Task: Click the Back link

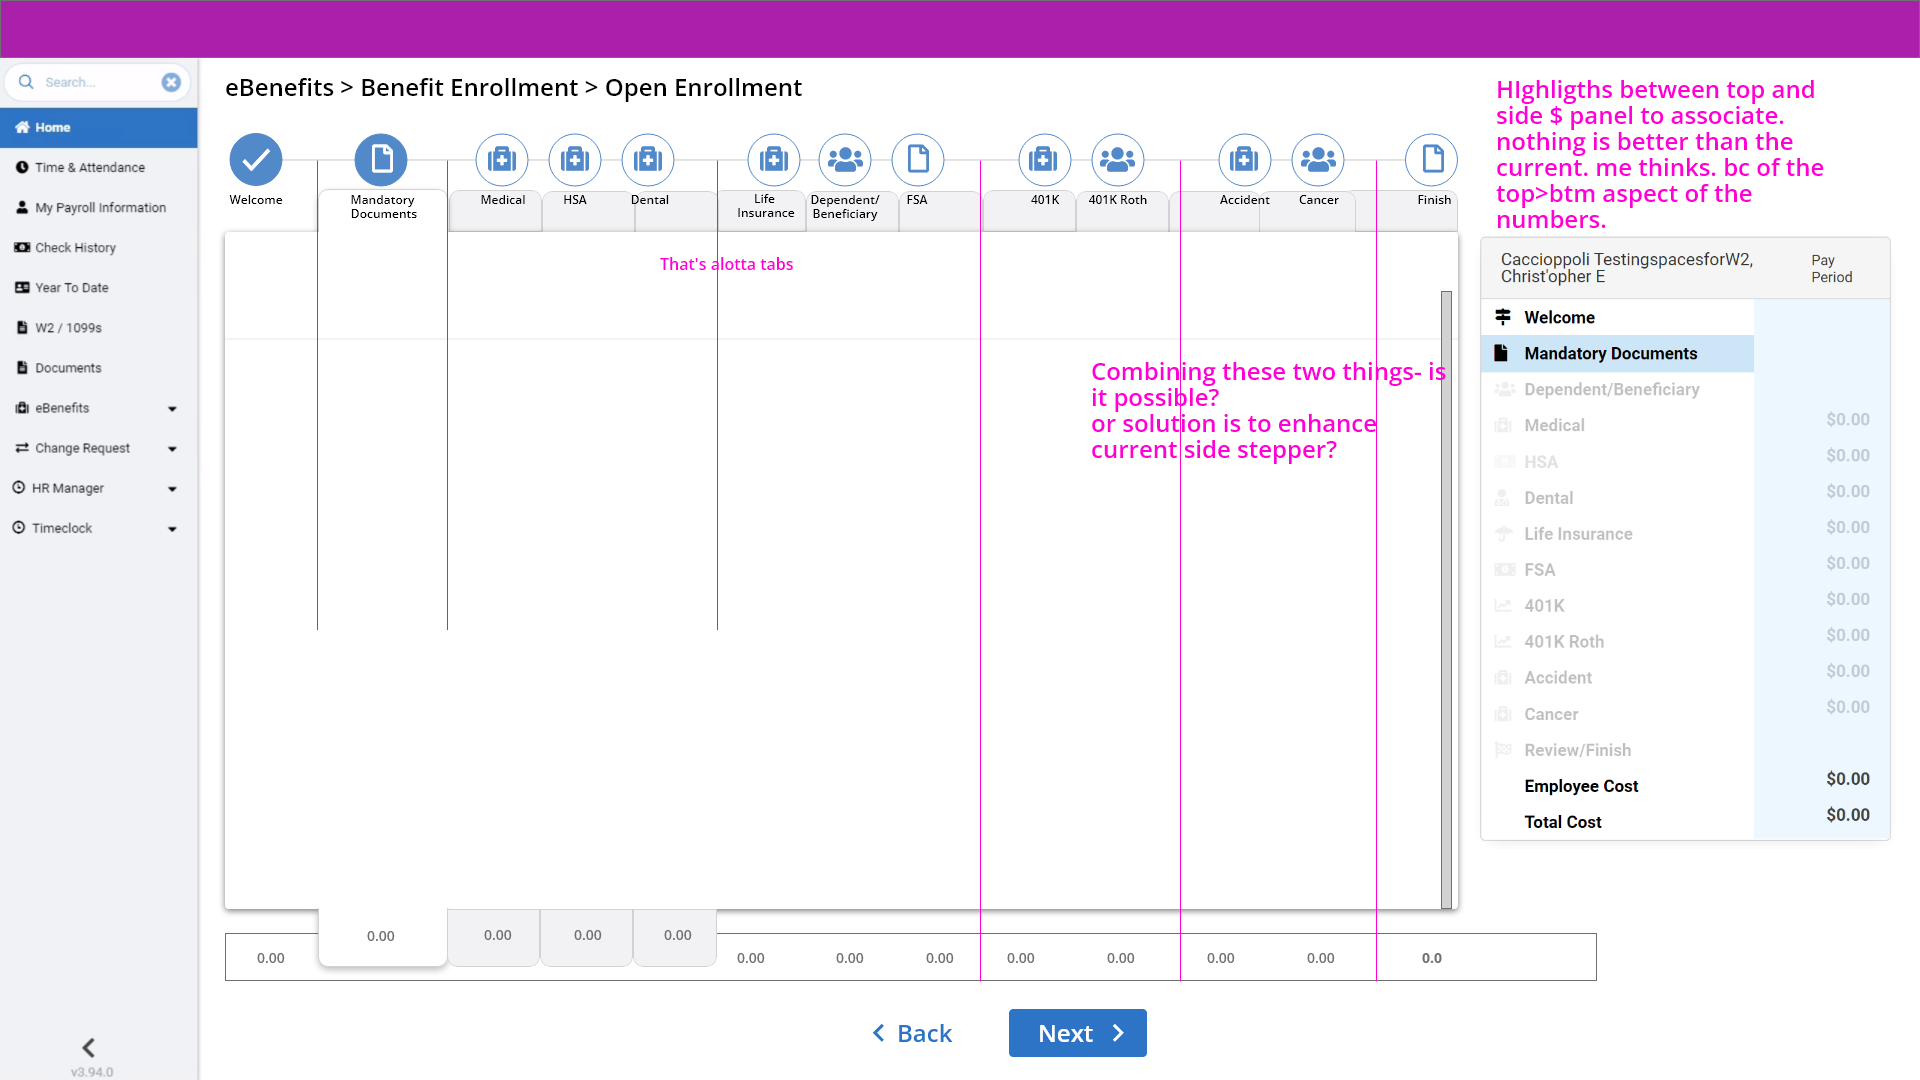Action: [x=912, y=1033]
